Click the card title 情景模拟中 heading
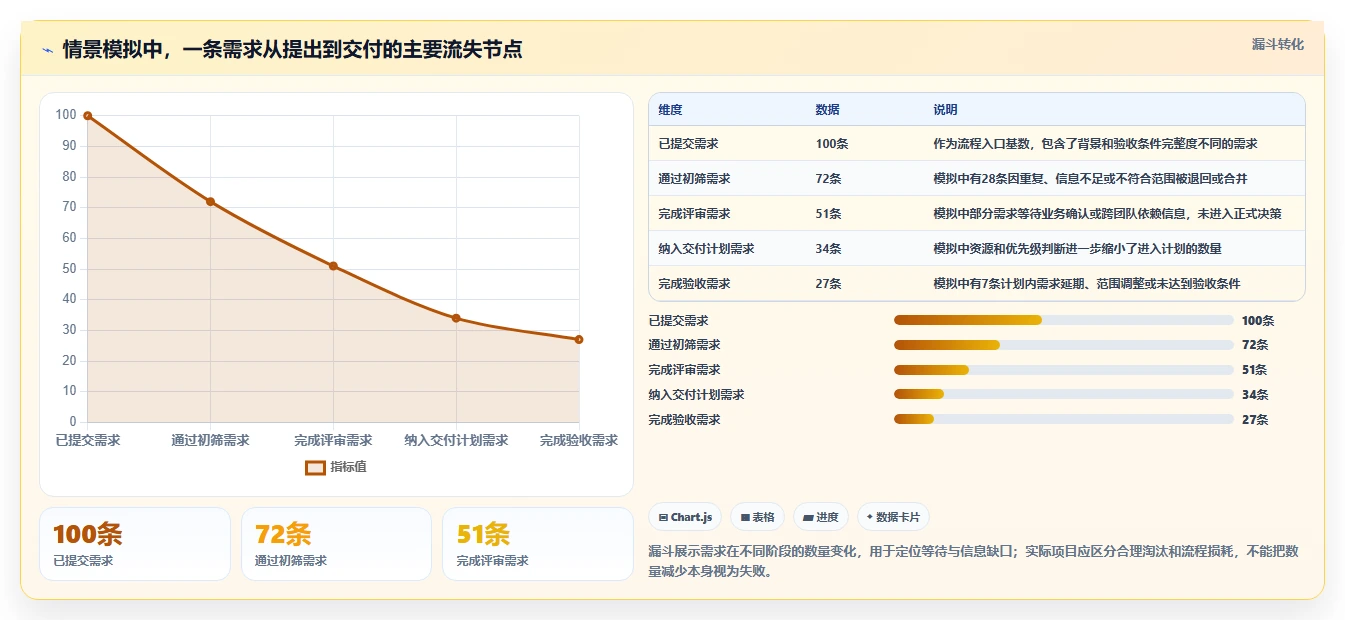 292,50
